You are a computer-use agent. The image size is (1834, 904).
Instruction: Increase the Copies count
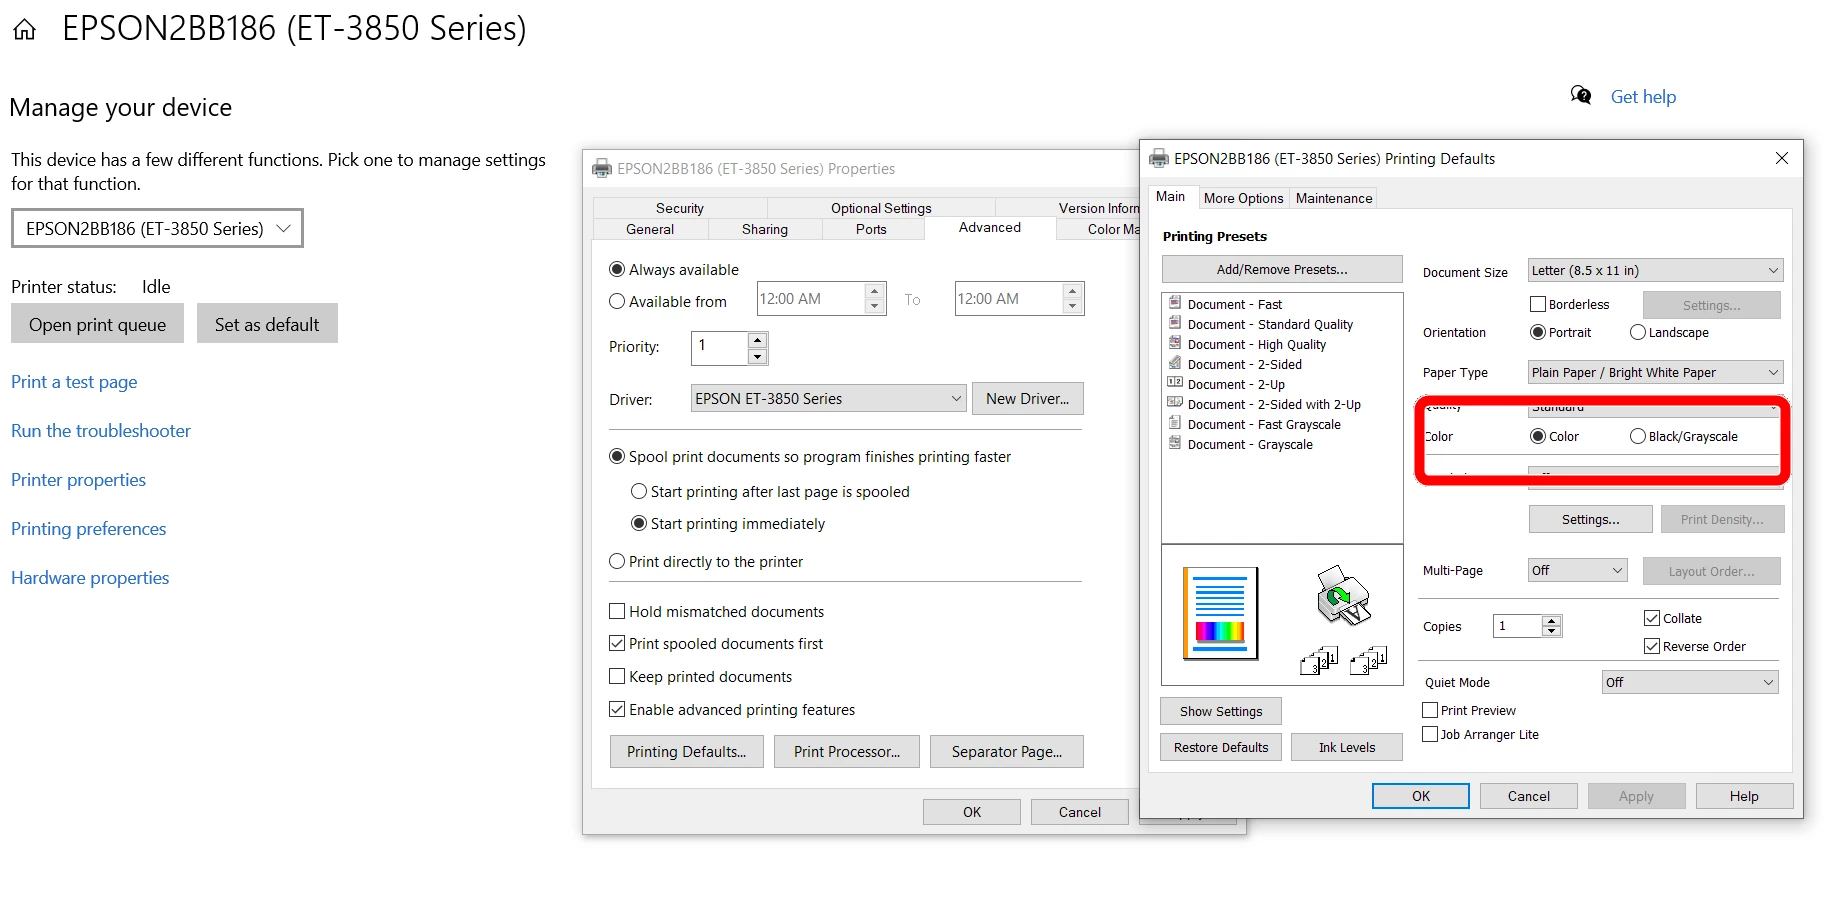[1552, 621]
